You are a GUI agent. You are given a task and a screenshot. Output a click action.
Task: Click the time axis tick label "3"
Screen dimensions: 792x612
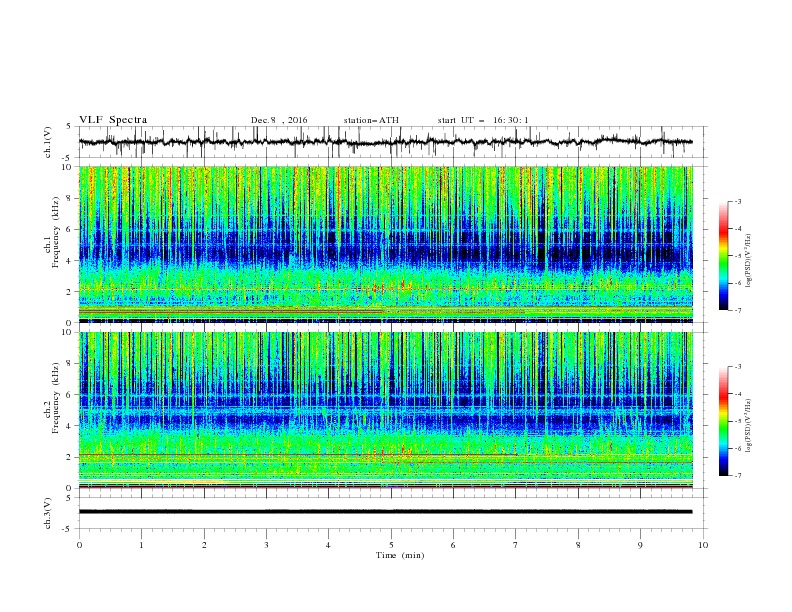pos(266,545)
